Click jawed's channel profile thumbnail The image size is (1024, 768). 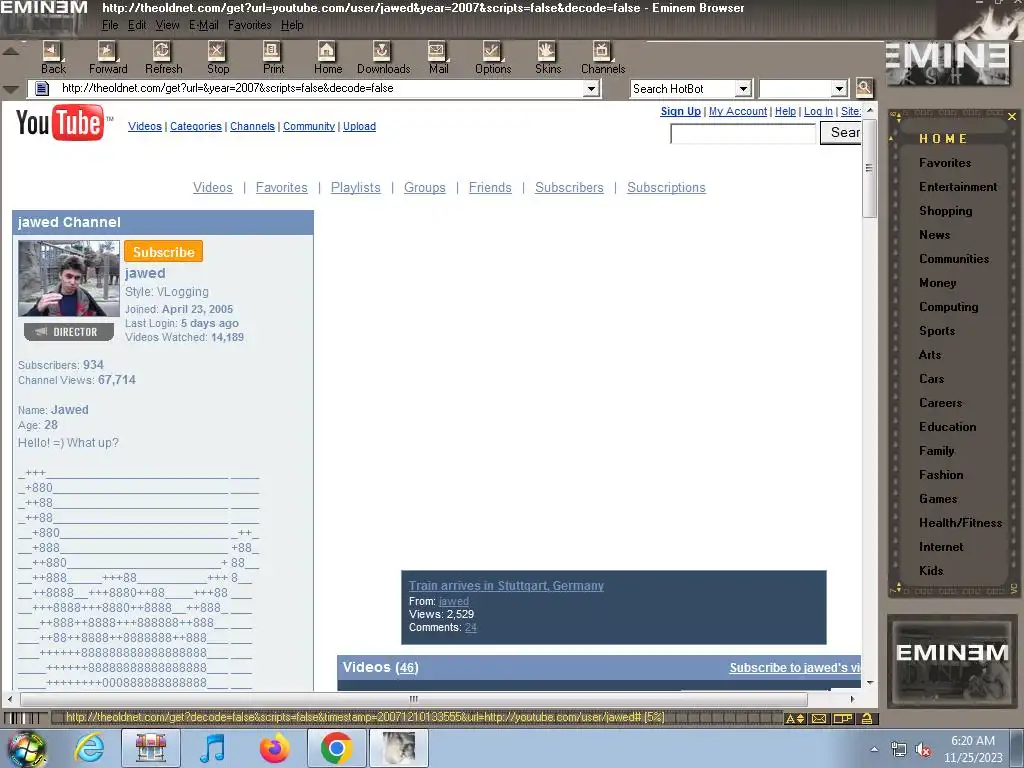click(69, 278)
